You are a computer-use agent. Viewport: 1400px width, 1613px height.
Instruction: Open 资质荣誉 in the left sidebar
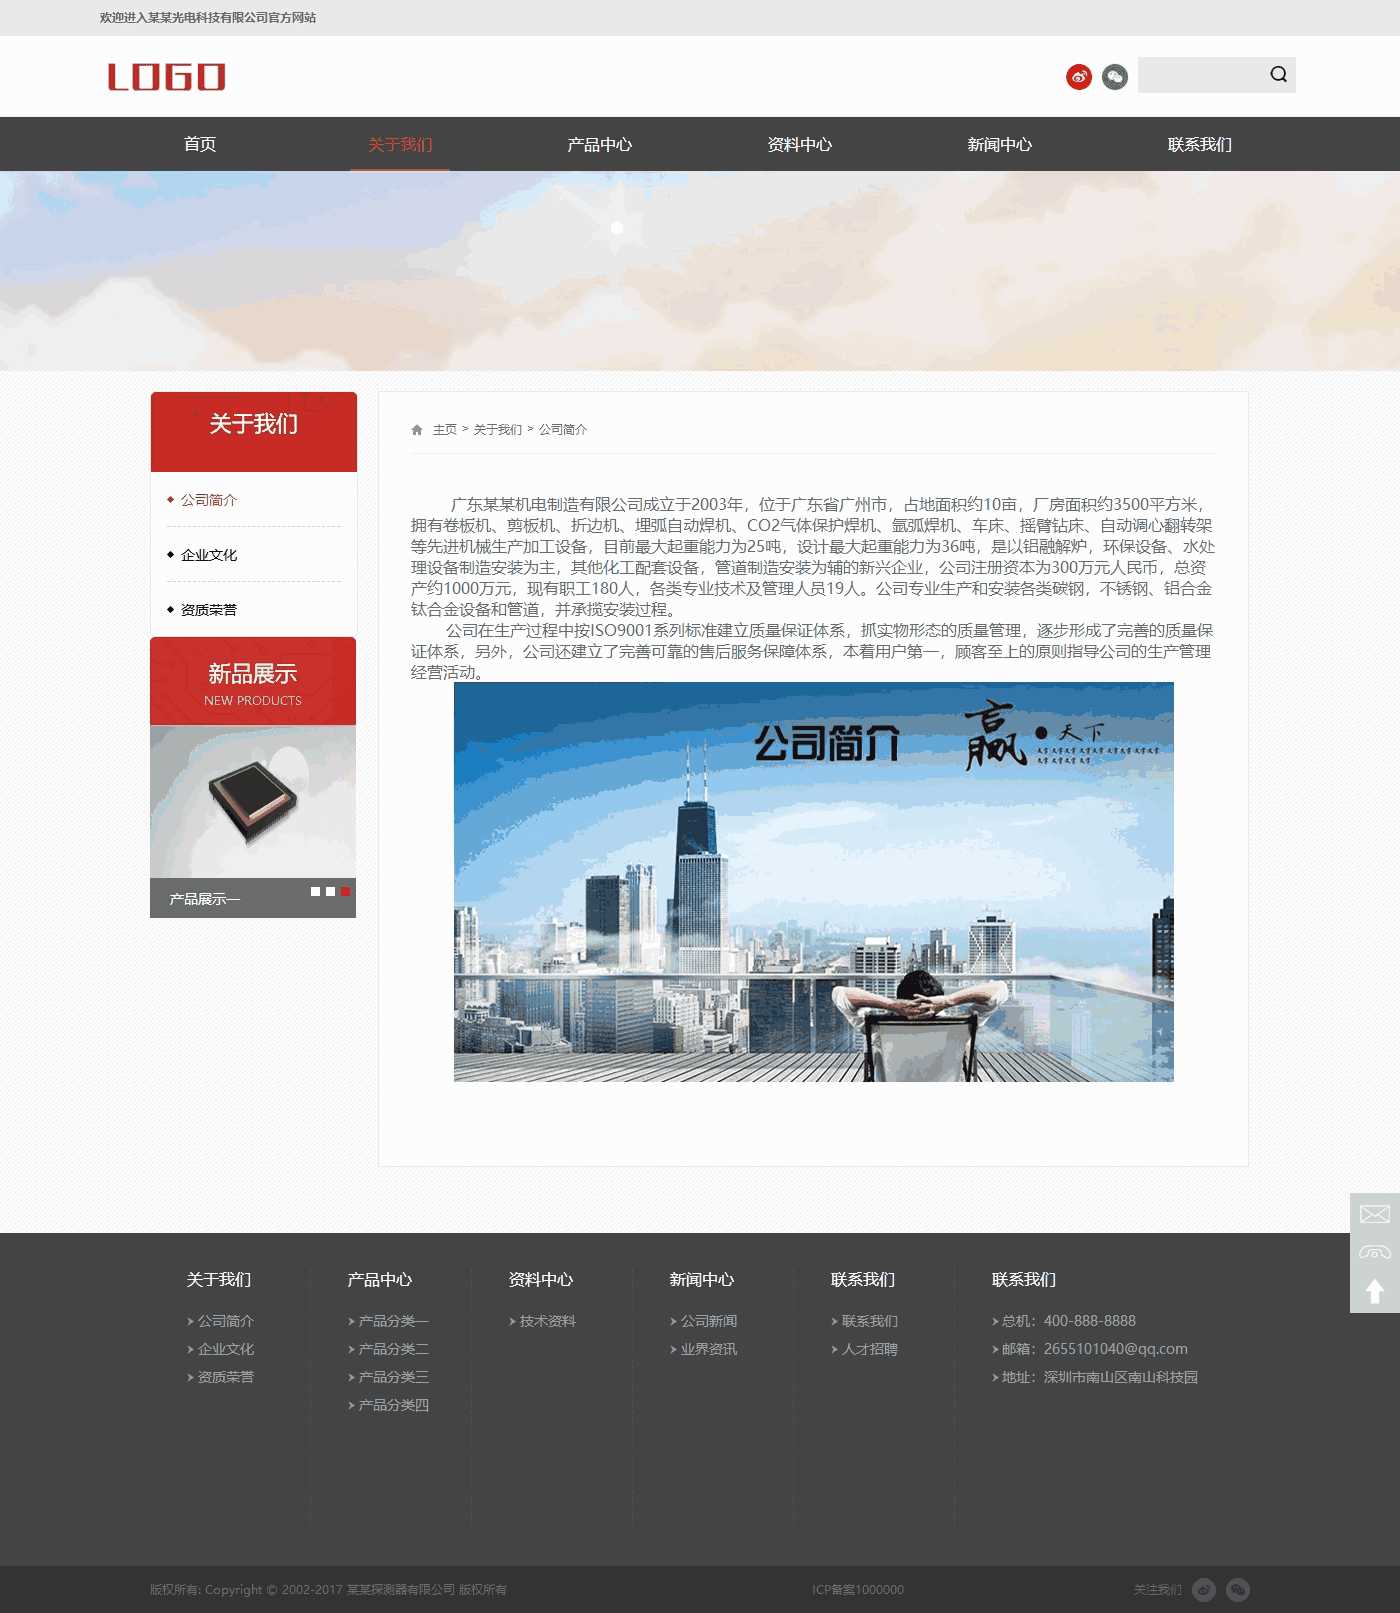click(x=209, y=610)
